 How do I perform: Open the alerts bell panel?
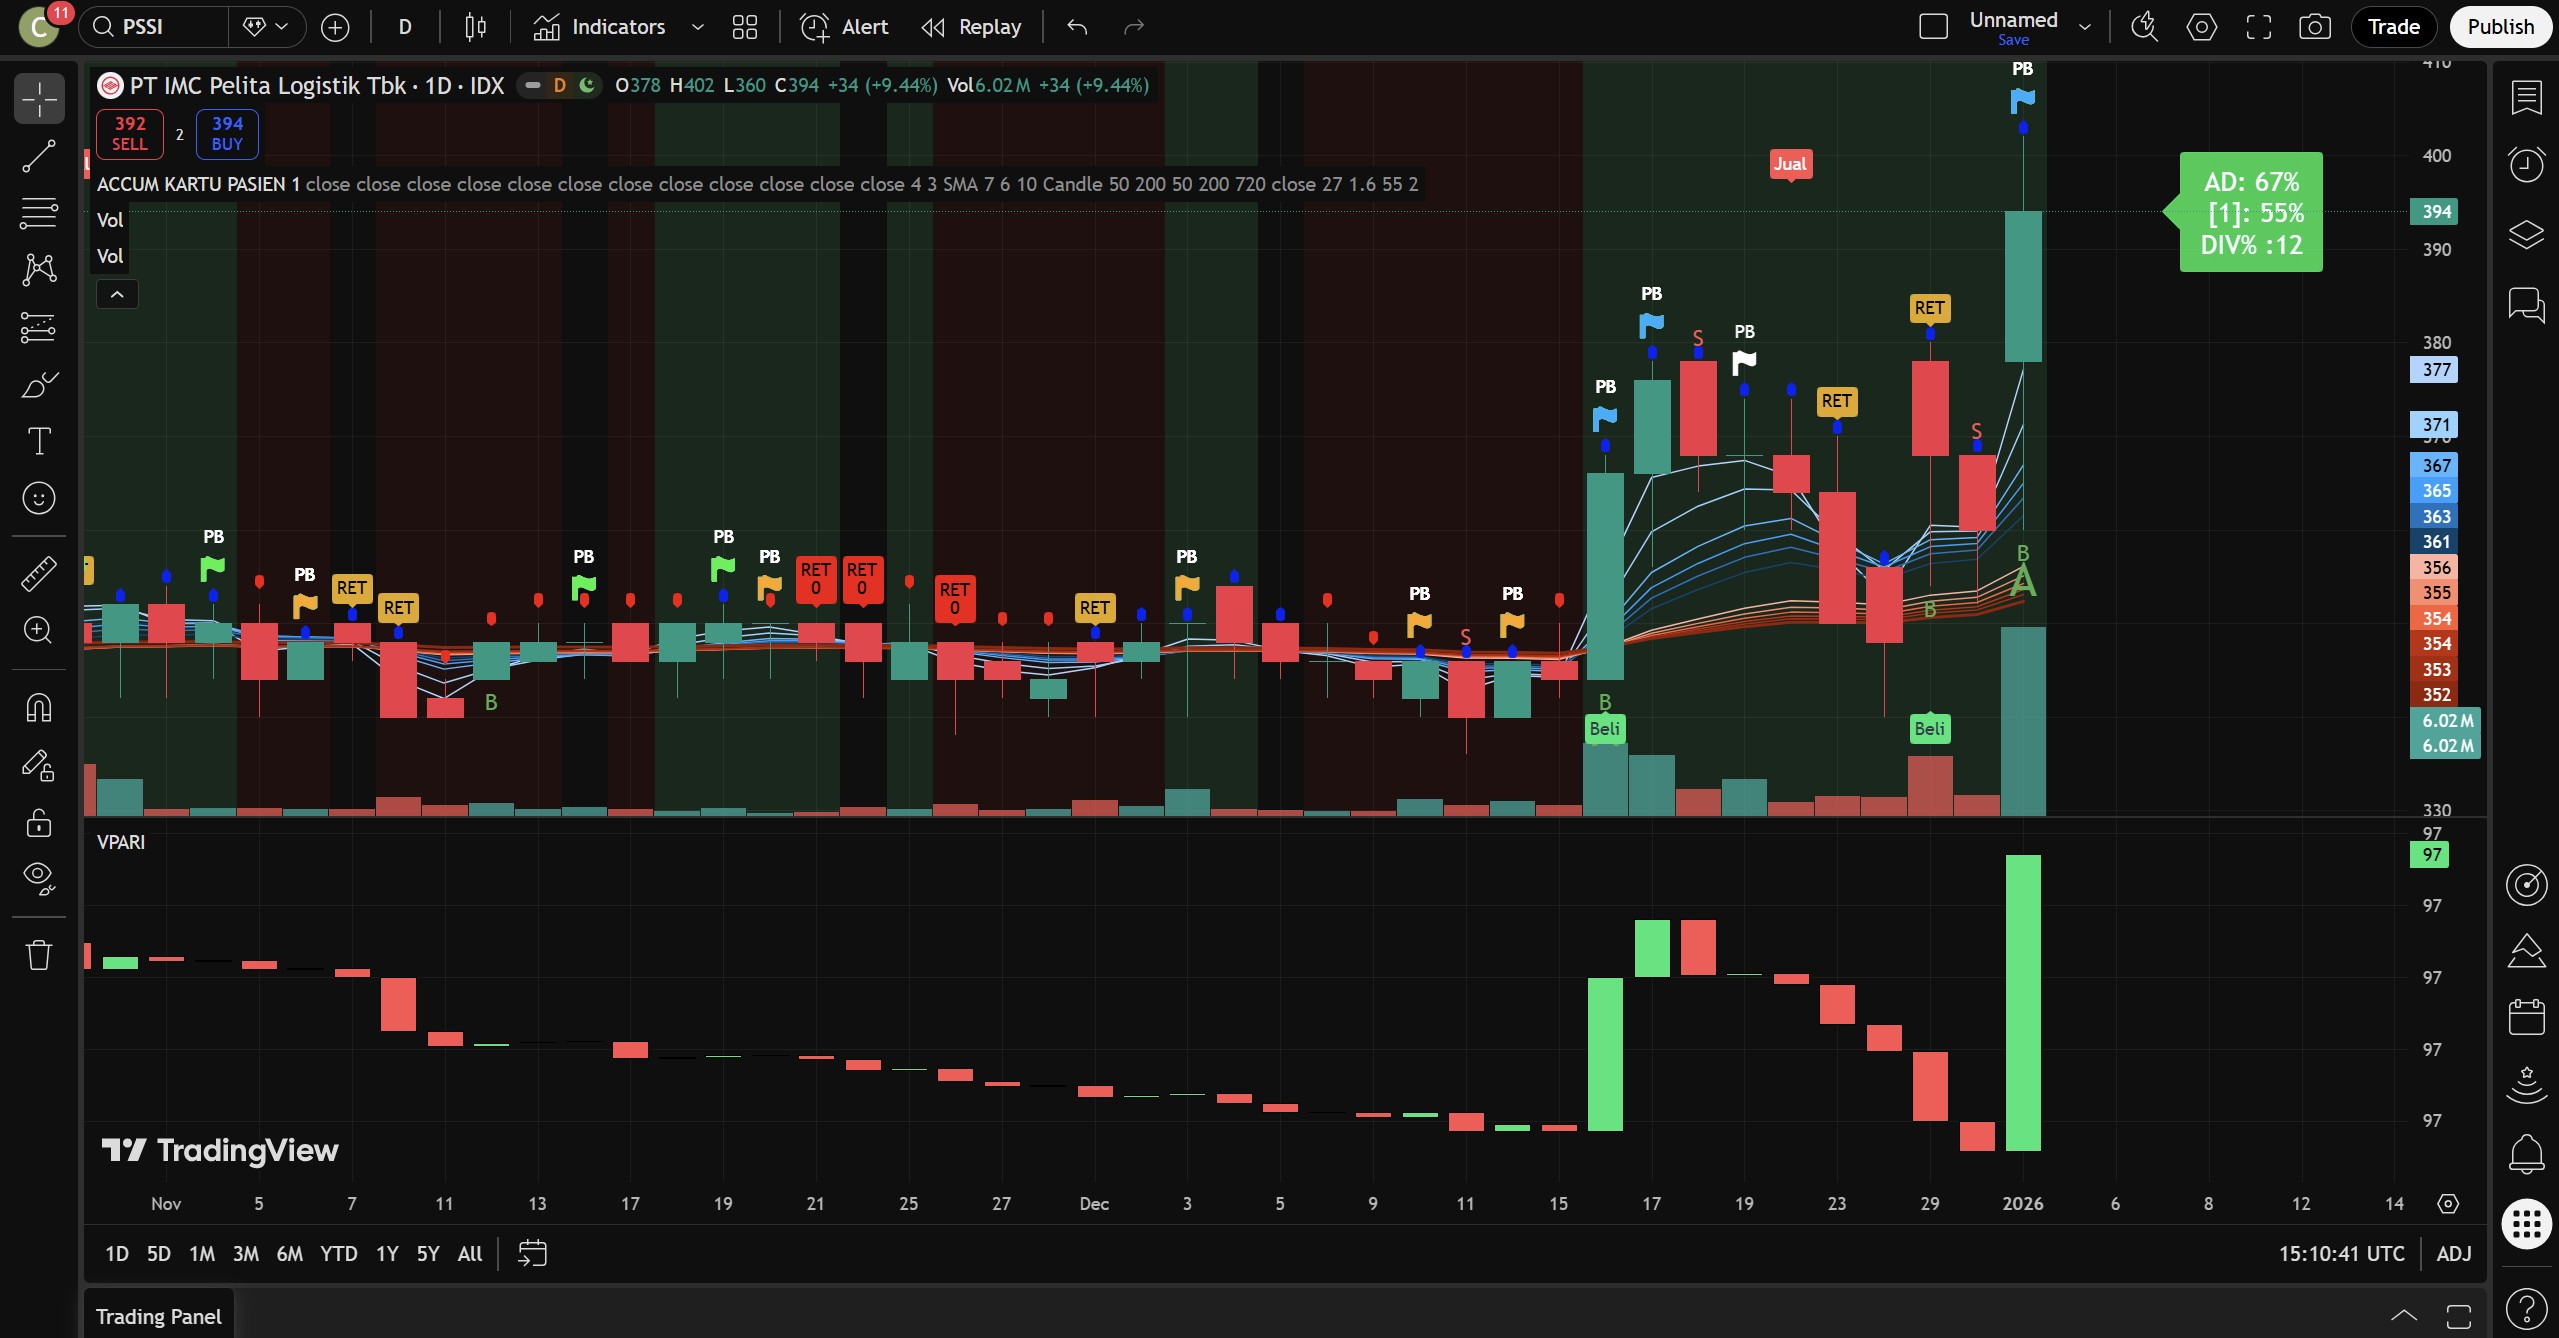coord(2526,1153)
